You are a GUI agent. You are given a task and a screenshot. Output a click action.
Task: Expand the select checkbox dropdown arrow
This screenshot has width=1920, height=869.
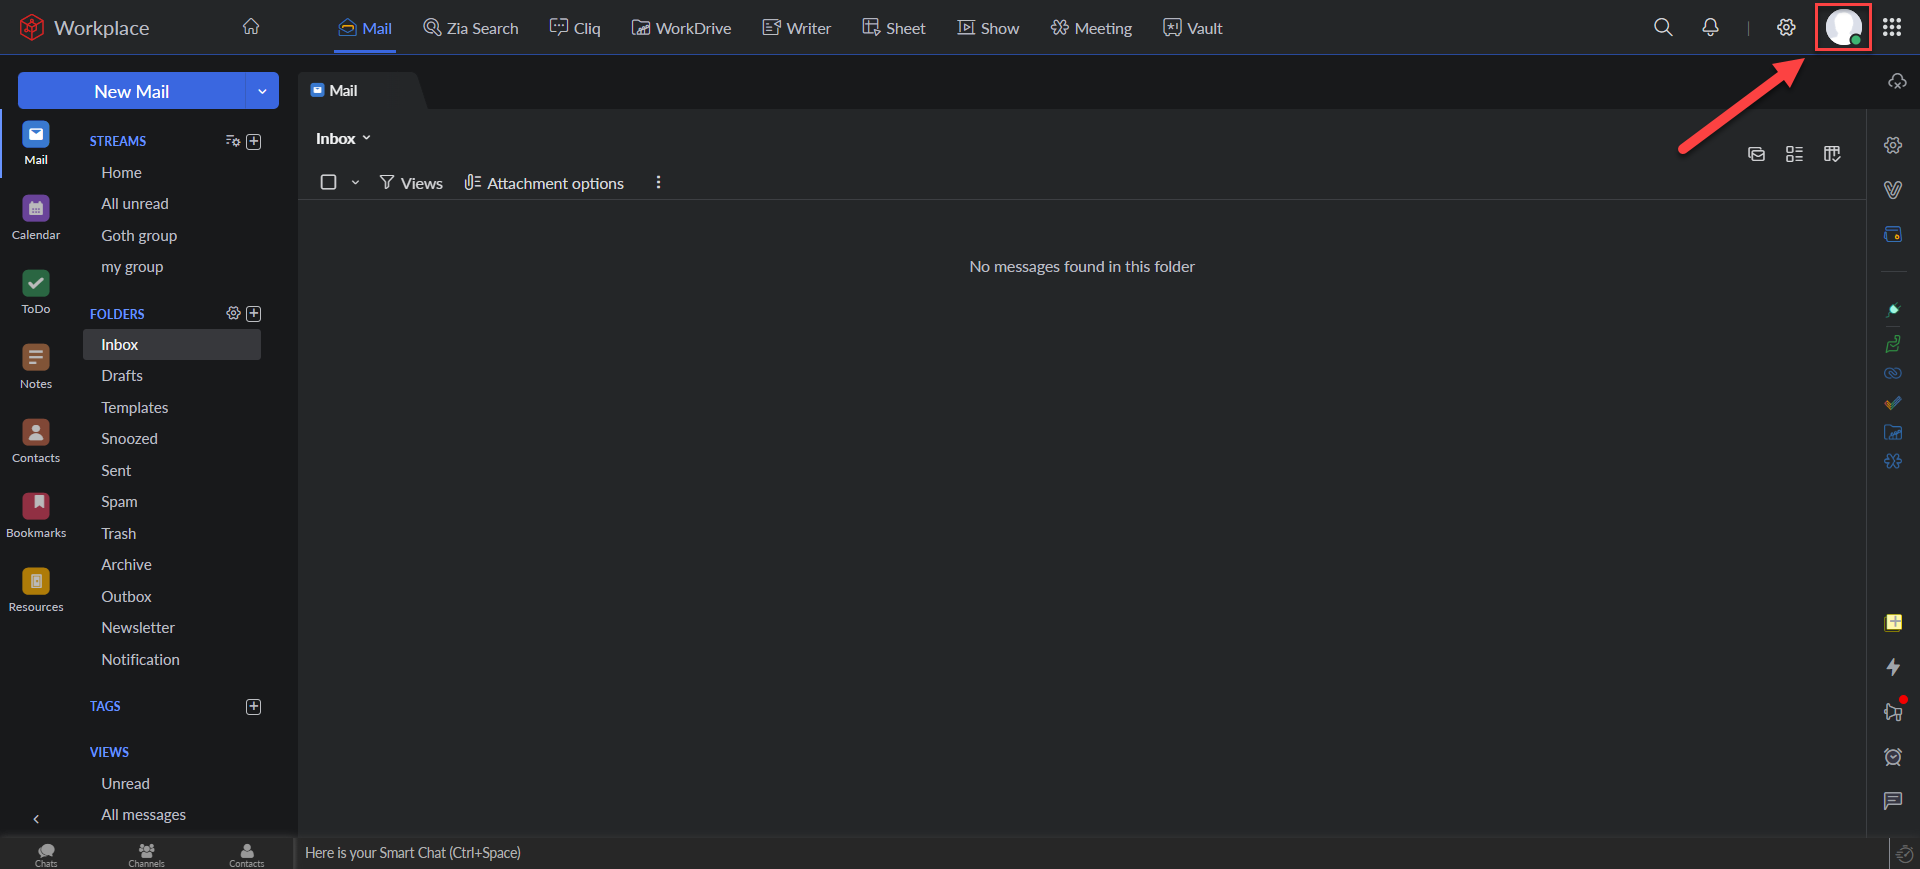(x=355, y=183)
